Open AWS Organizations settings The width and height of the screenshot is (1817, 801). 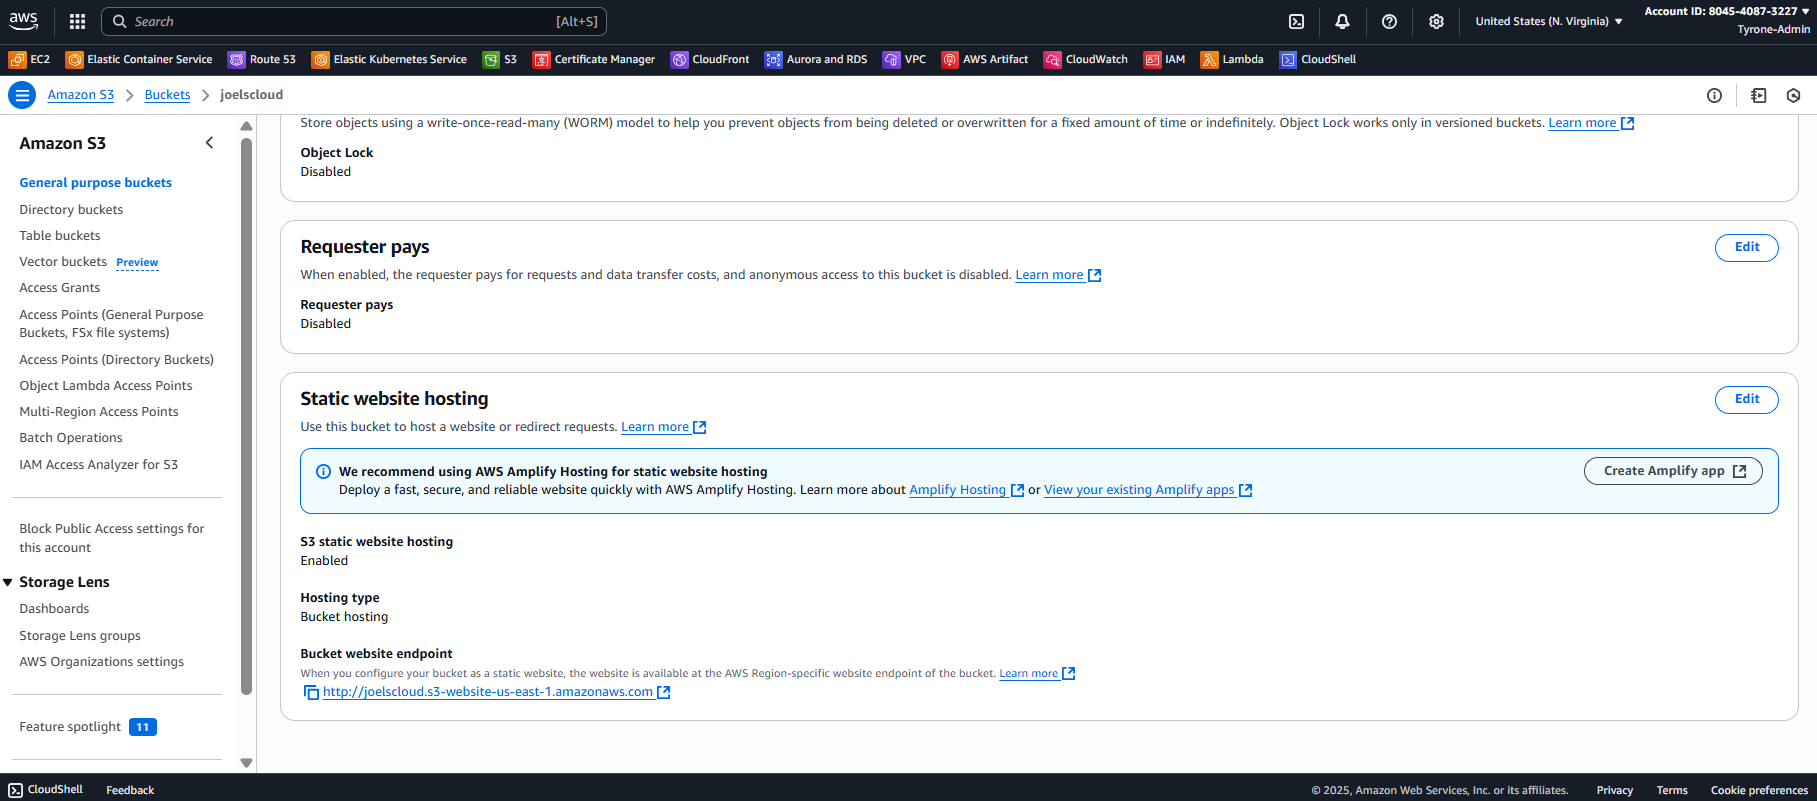tap(102, 662)
